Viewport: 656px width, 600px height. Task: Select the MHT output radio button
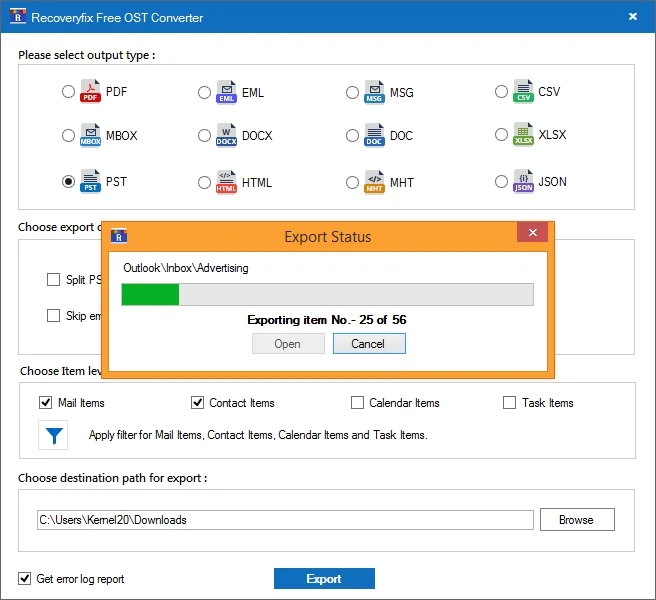352,182
